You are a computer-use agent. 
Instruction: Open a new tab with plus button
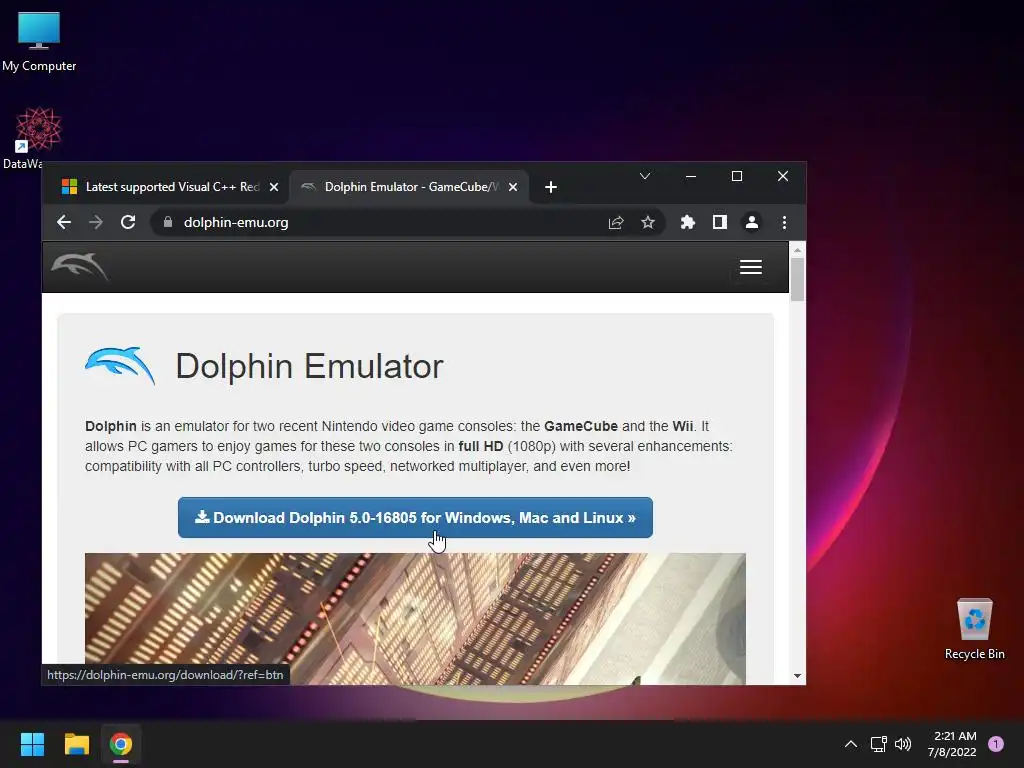click(x=551, y=187)
